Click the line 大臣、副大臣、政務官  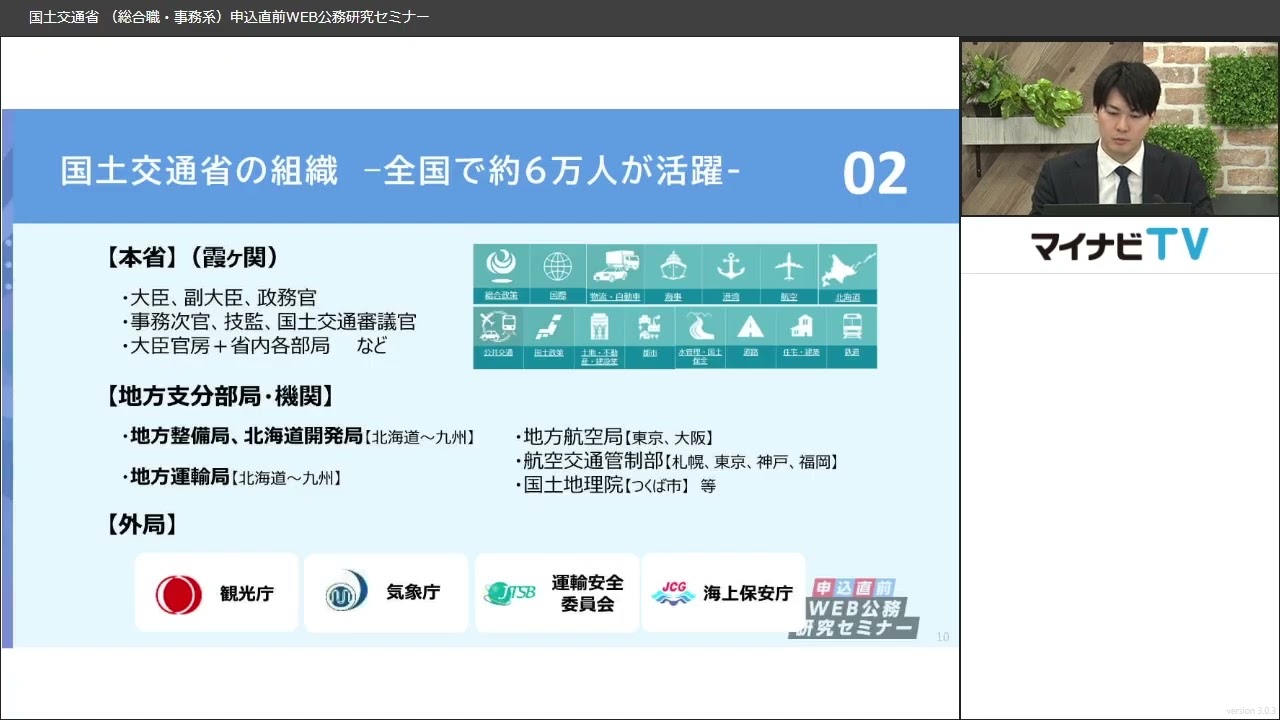219,298
